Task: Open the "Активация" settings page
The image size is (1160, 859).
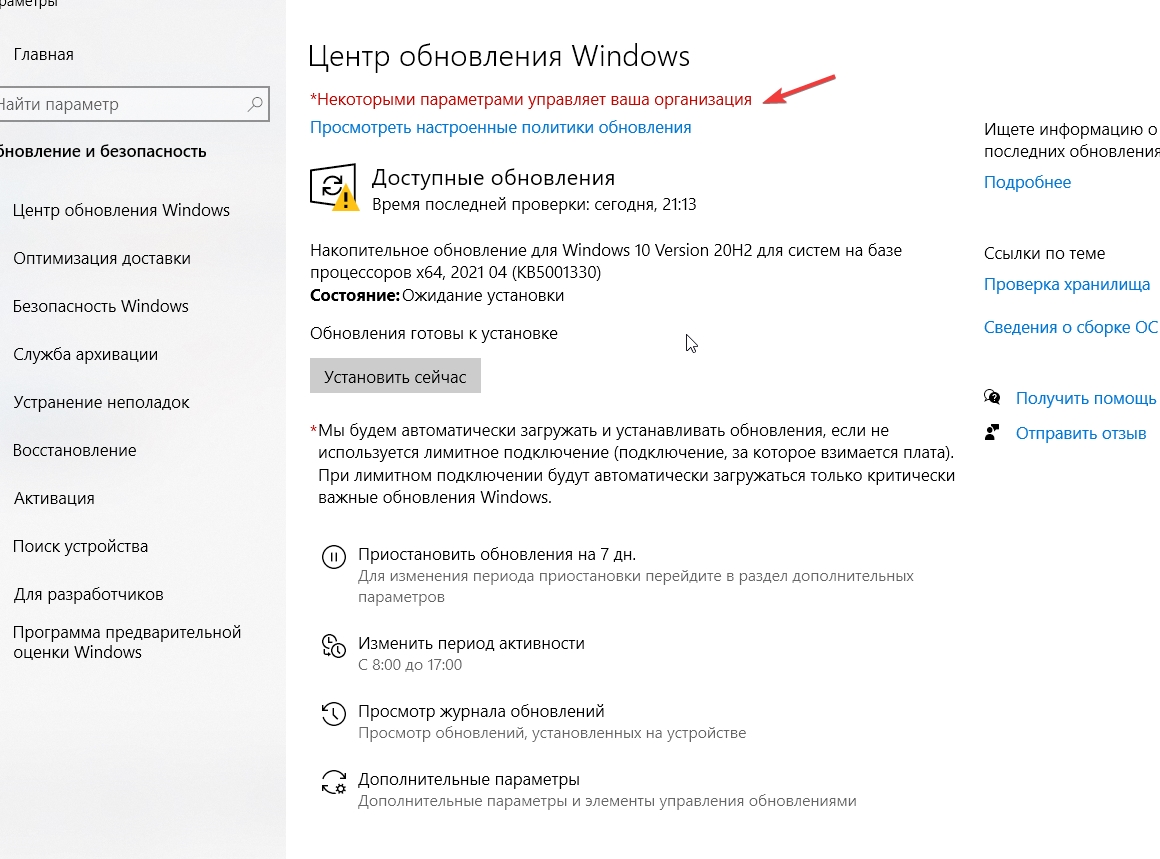Action: (54, 498)
